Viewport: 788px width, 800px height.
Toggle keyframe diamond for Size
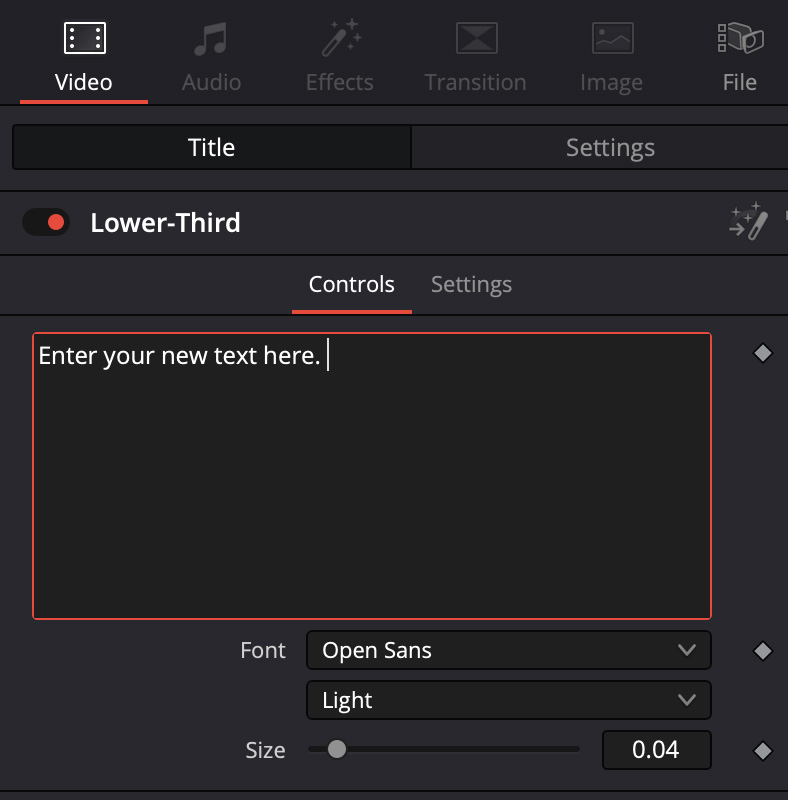coord(763,751)
